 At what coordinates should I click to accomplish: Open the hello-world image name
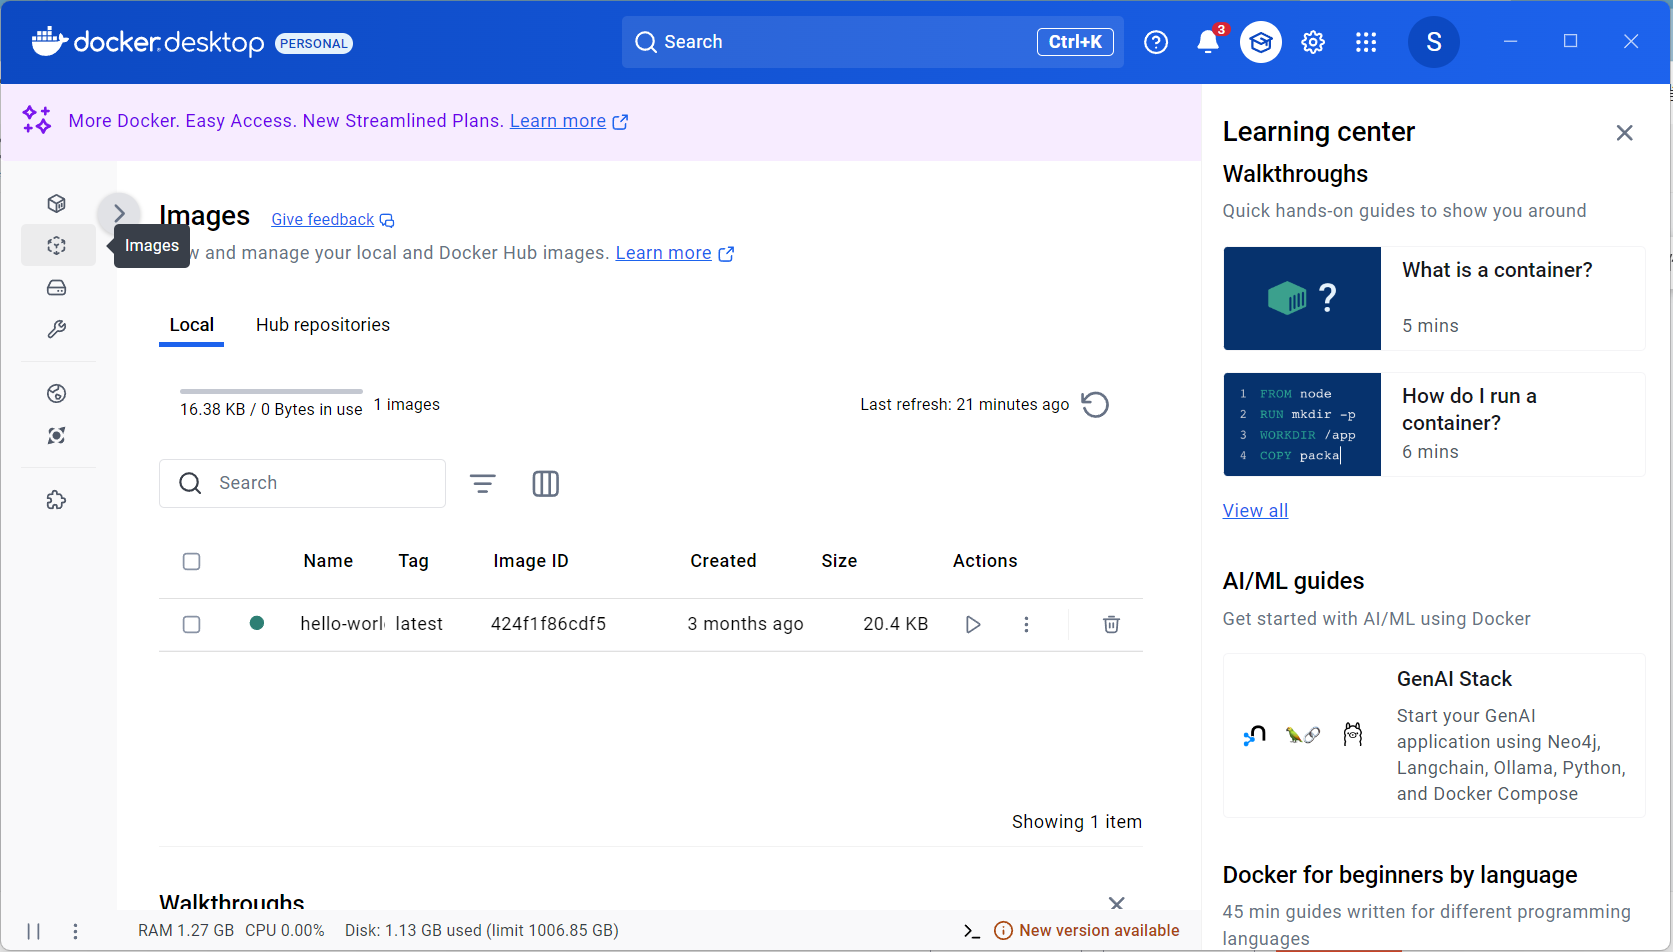342,625
